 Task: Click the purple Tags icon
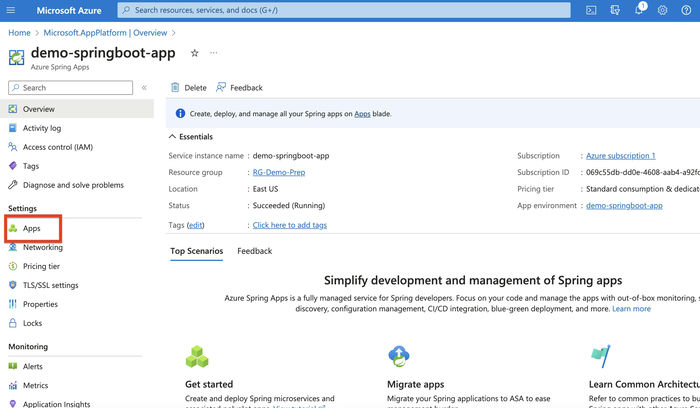pyautogui.click(x=13, y=166)
